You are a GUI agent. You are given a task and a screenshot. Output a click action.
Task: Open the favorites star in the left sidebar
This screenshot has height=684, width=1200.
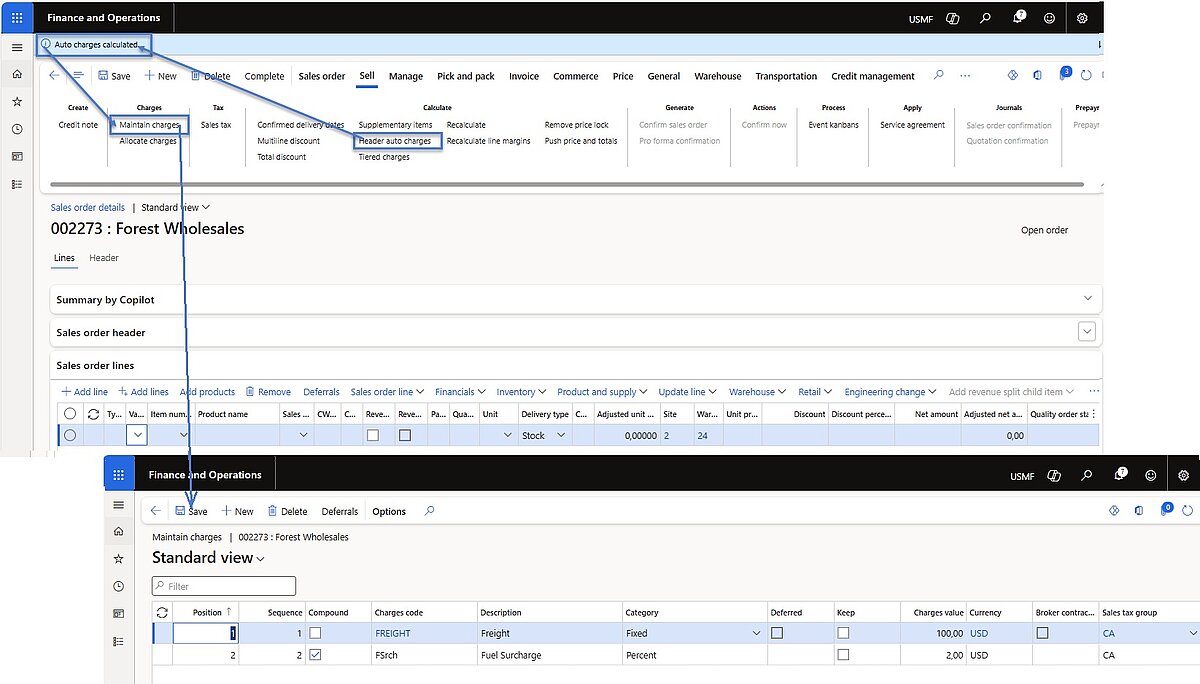pos(17,100)
